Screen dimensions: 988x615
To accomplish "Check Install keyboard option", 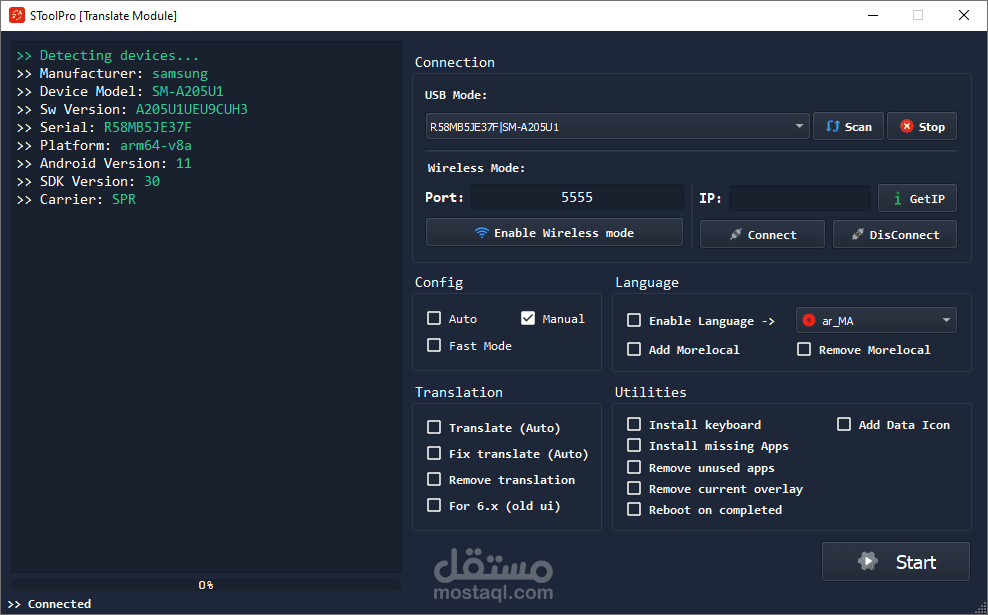I will [x=634, y=424].
